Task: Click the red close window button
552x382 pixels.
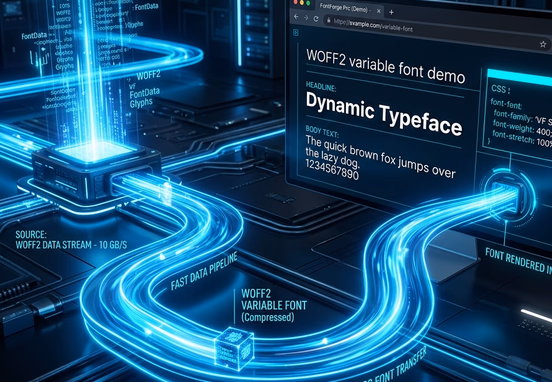Action: coord(295,2)
